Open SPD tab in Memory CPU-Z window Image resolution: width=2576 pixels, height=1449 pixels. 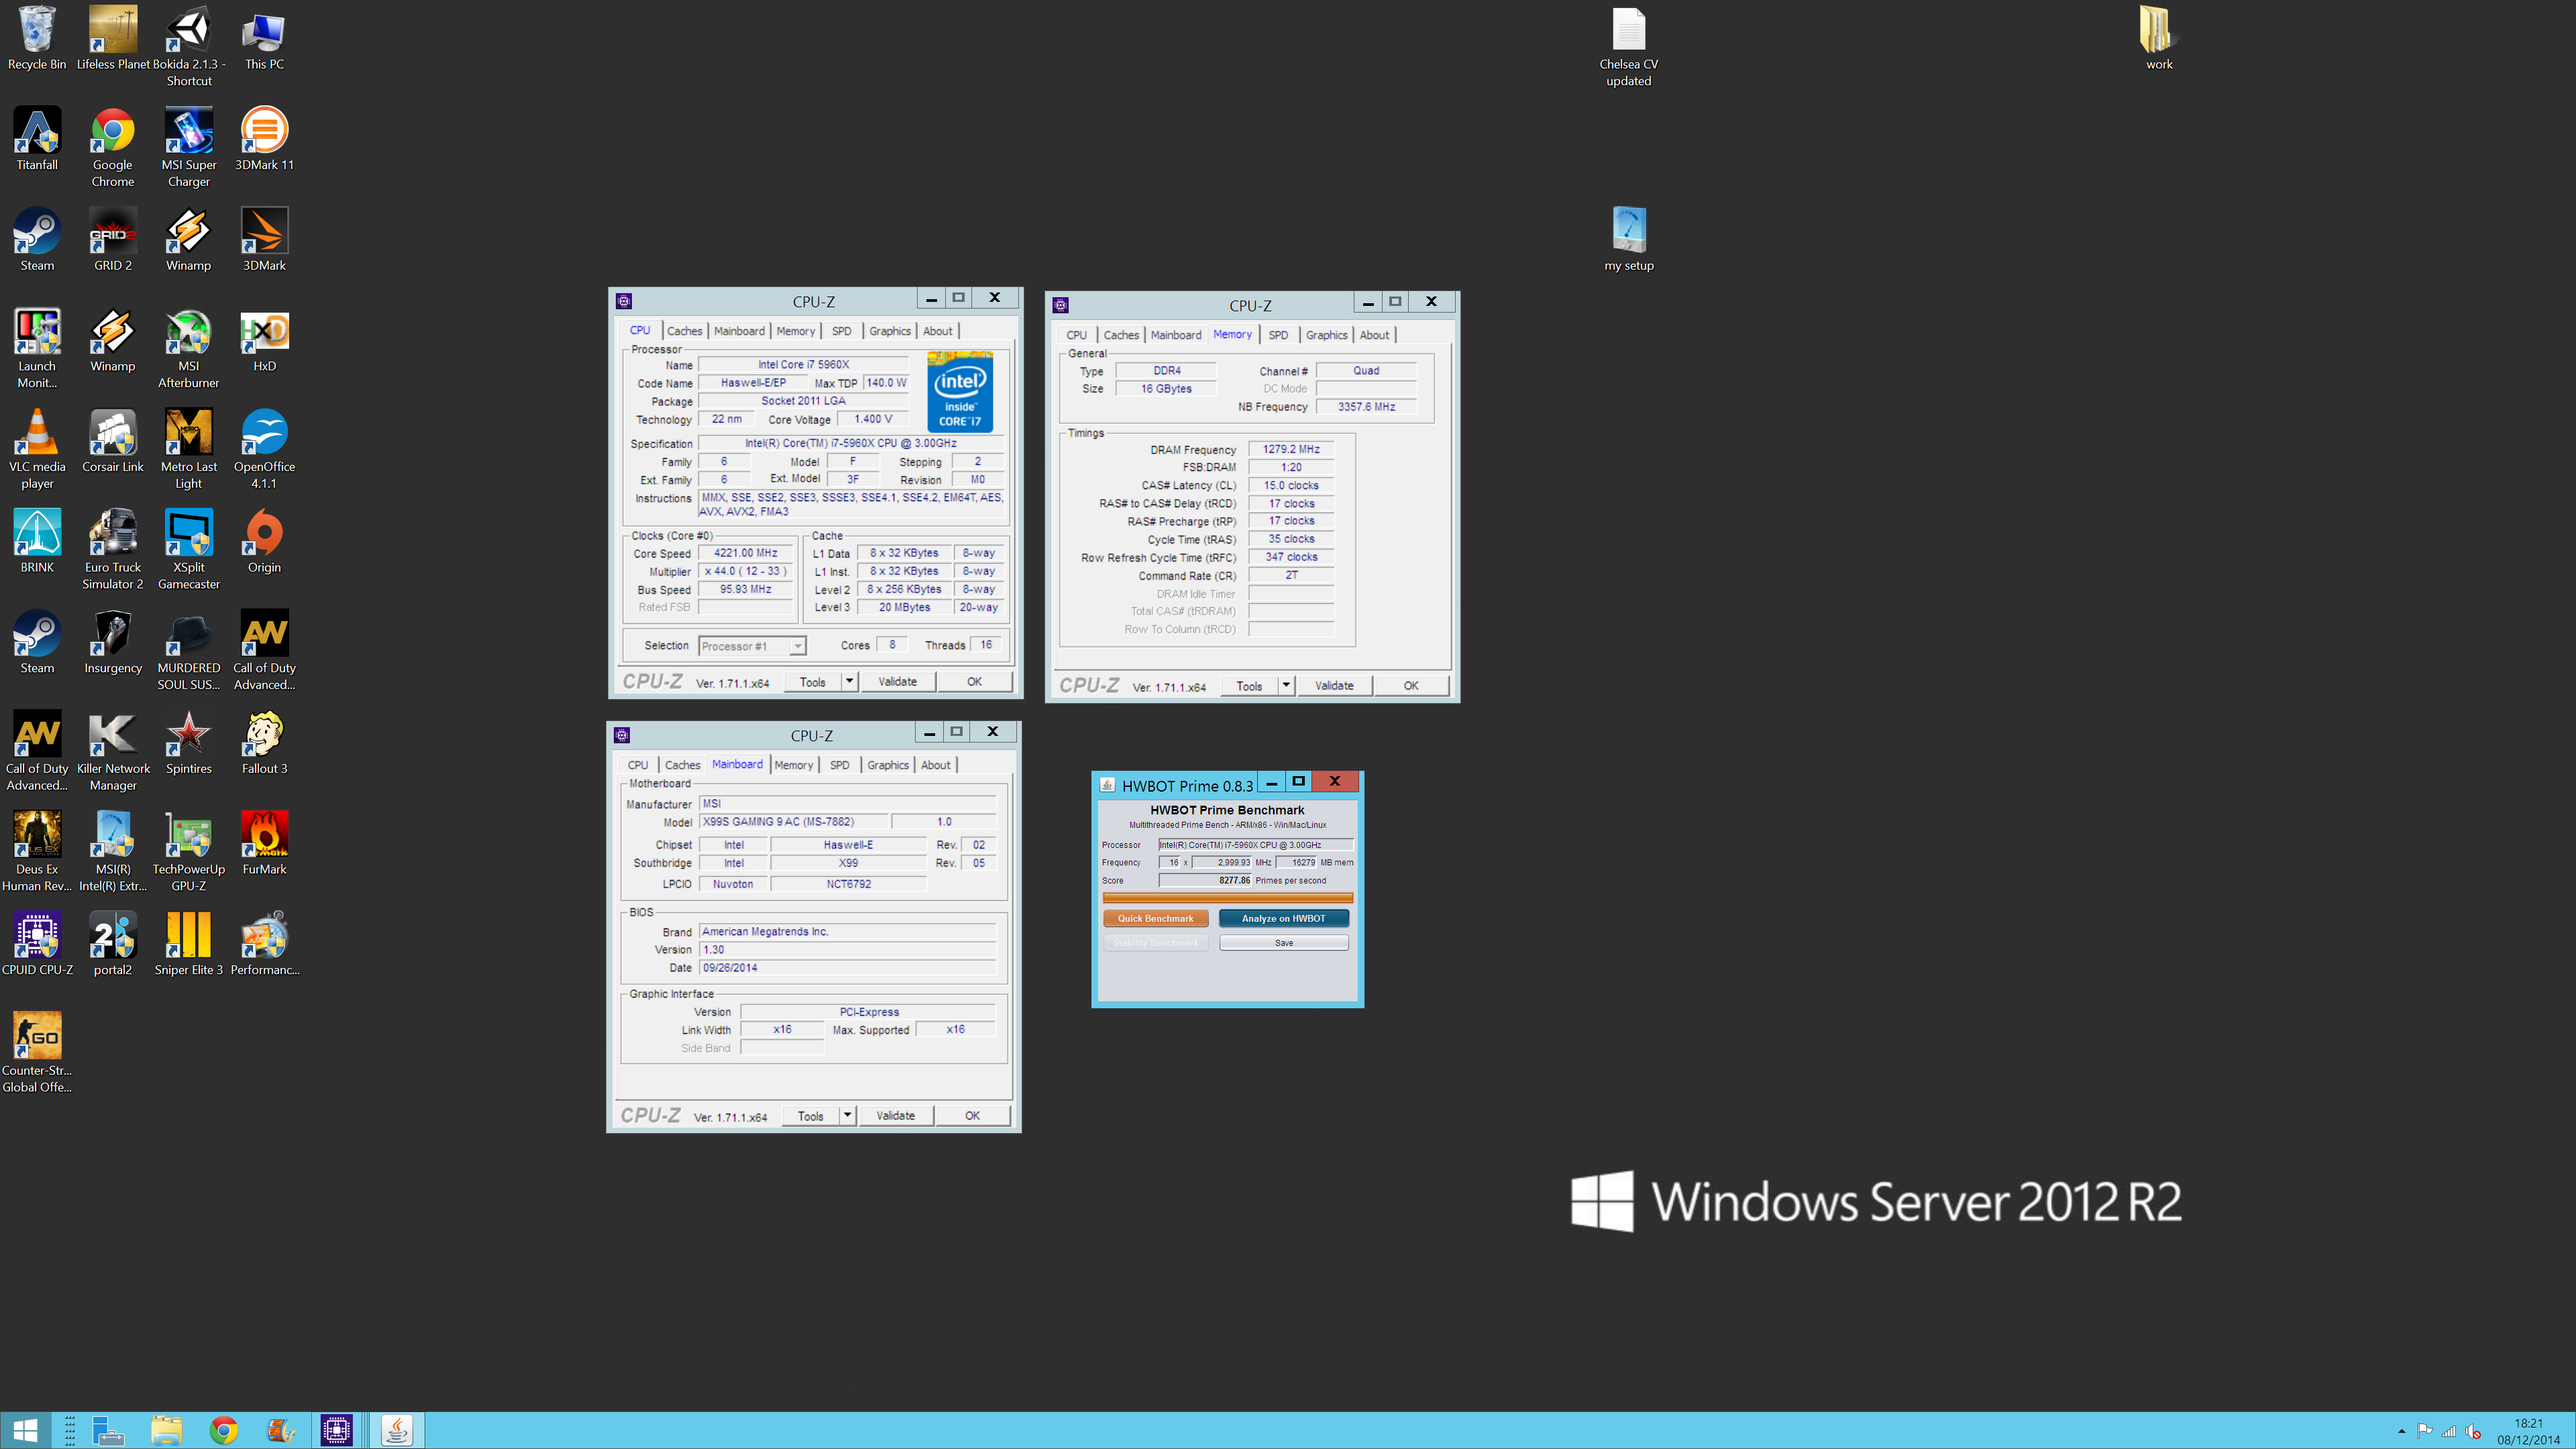click(1278, 335)
